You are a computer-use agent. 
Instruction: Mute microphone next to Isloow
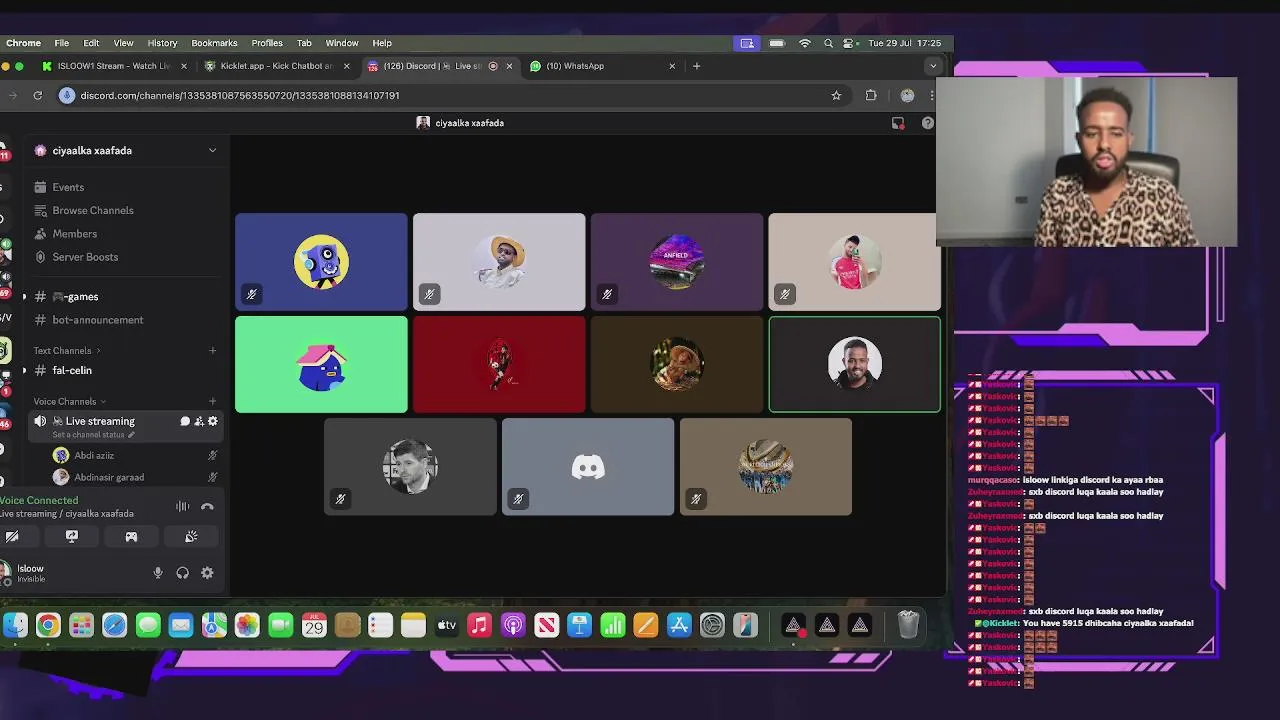tap(158, 573)
